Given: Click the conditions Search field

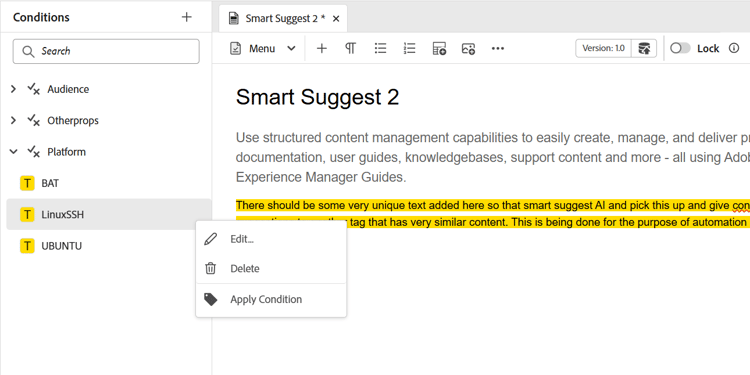Looking at the screenshot, I should pos(106,51).
